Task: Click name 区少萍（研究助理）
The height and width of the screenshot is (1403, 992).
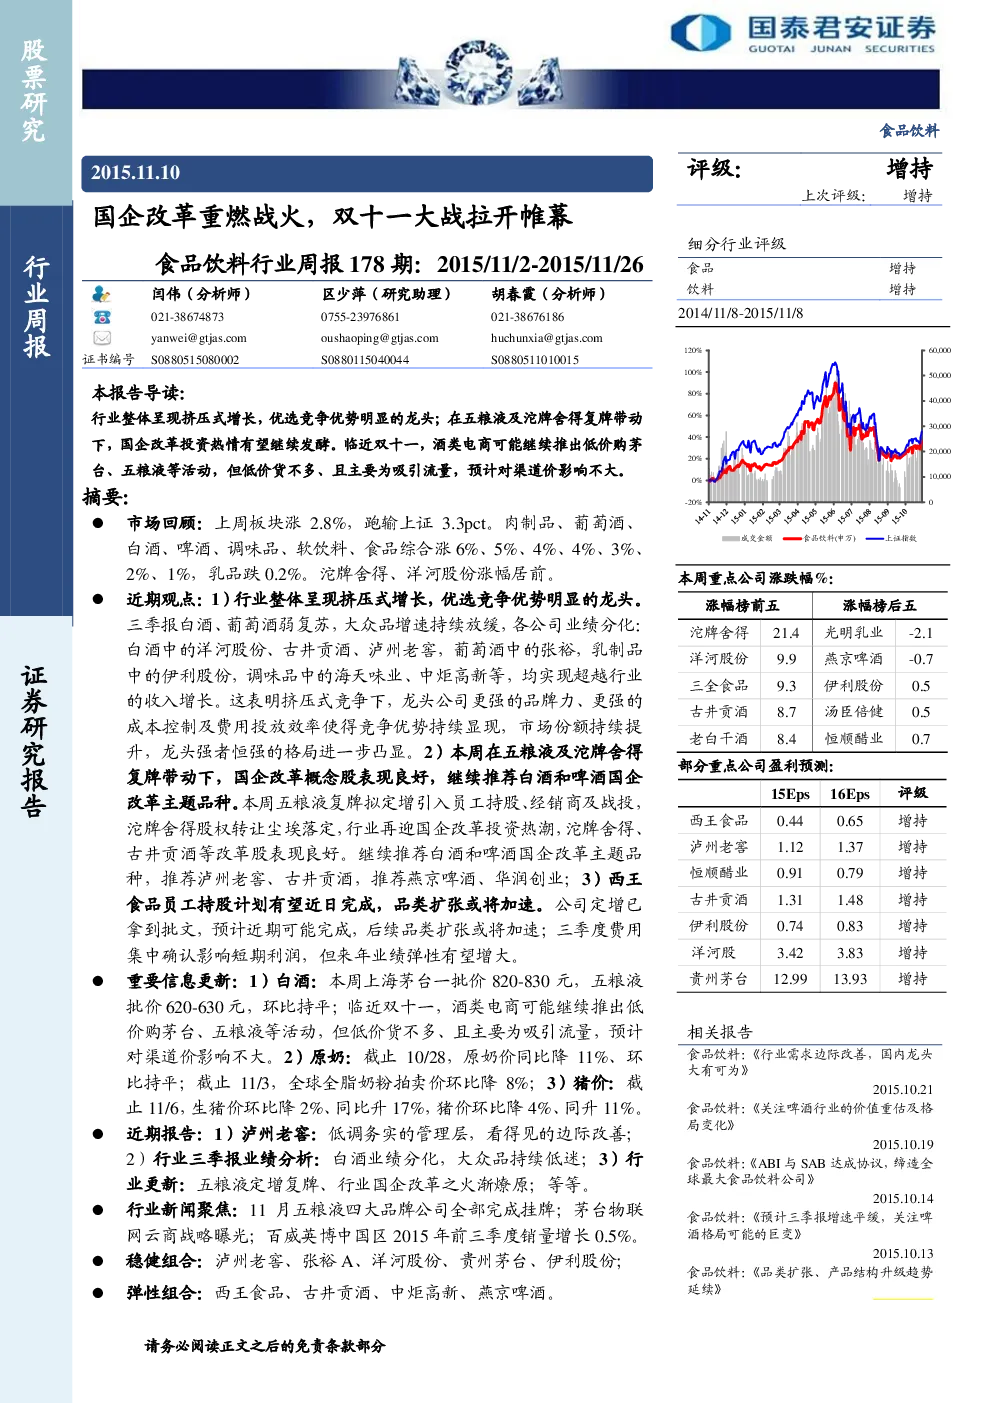Action: click(388, 294)
